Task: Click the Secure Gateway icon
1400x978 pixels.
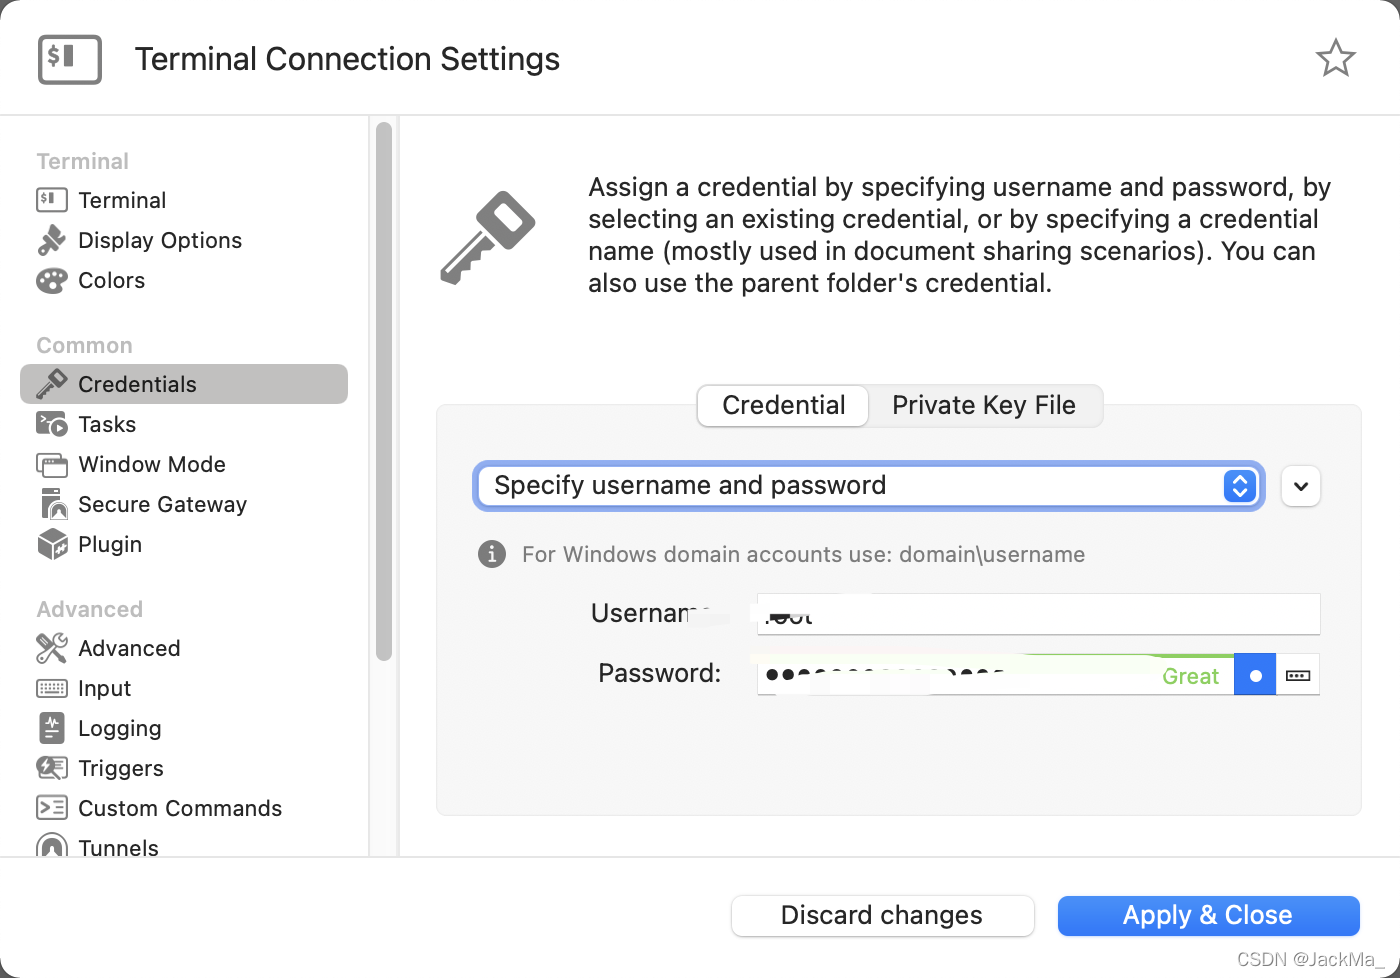Action: click(51, 504)
